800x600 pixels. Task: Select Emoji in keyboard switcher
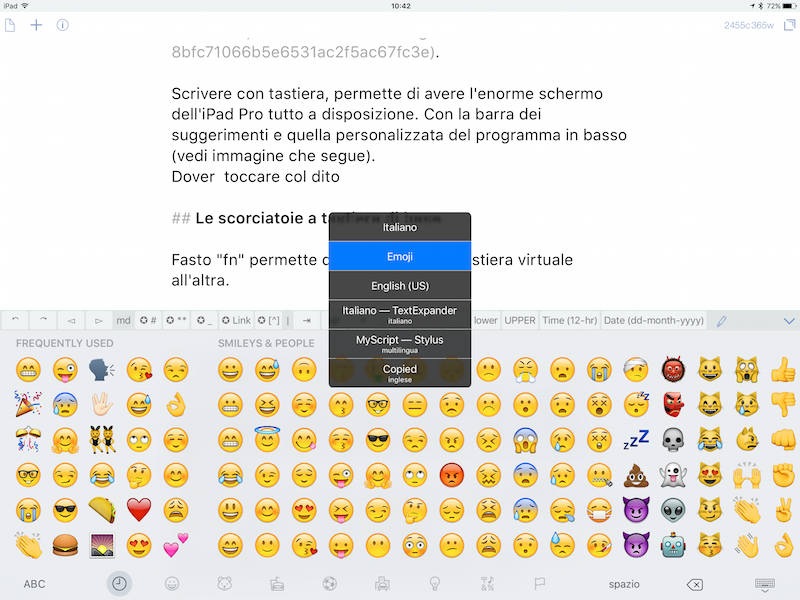(399, 256)
